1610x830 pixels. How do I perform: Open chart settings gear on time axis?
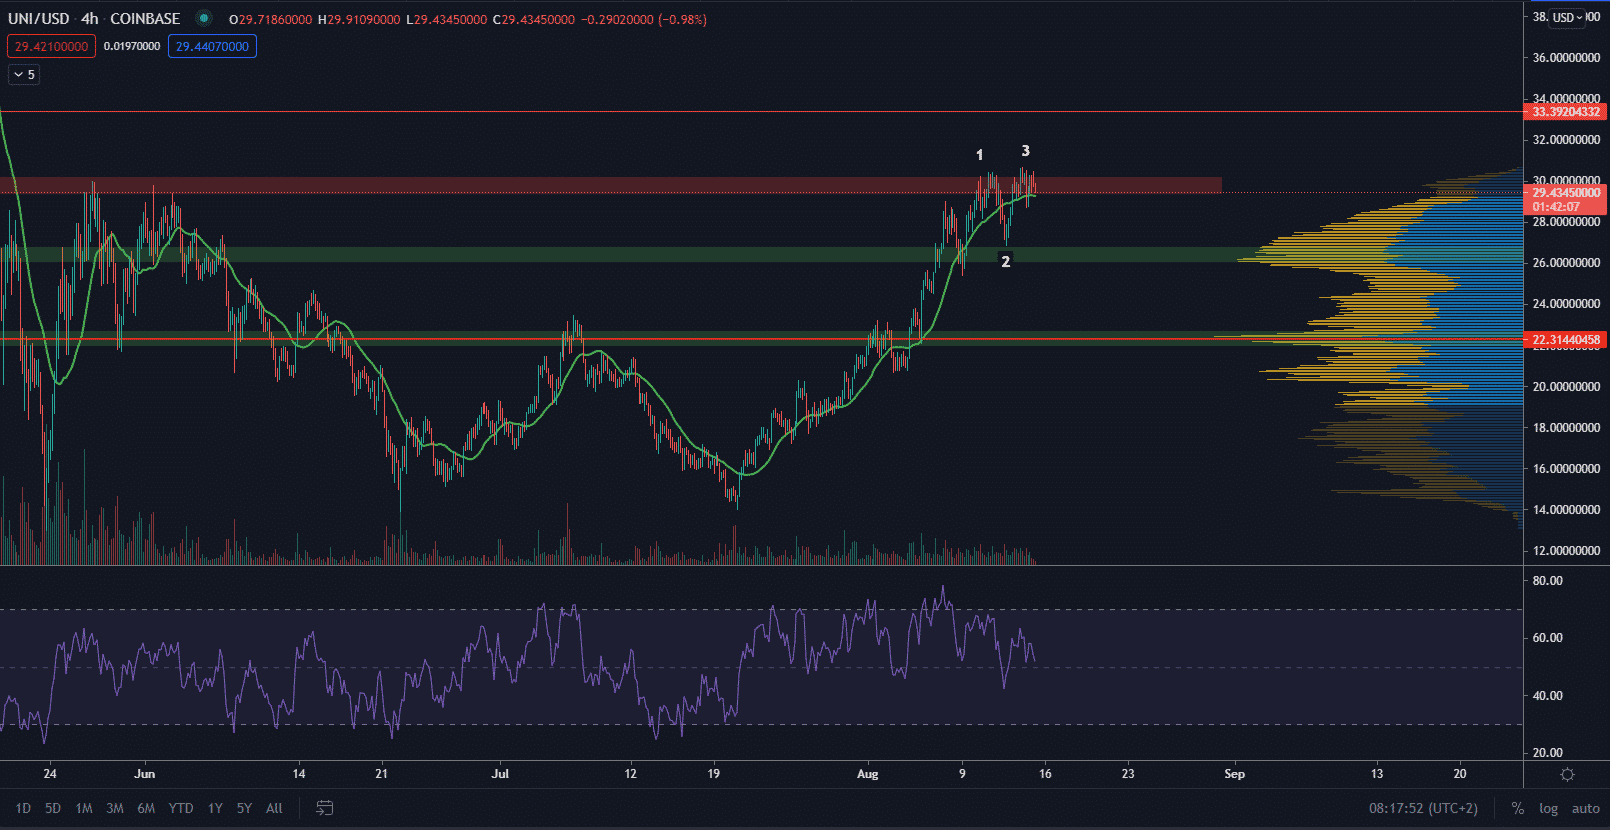[1567, 774]
